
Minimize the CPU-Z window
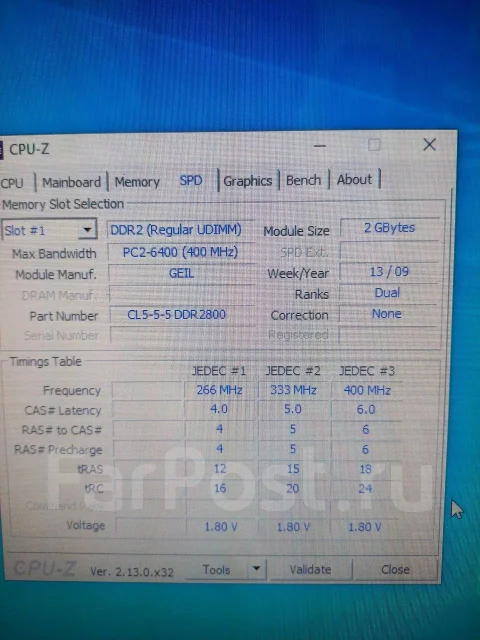tap(320, 146)
